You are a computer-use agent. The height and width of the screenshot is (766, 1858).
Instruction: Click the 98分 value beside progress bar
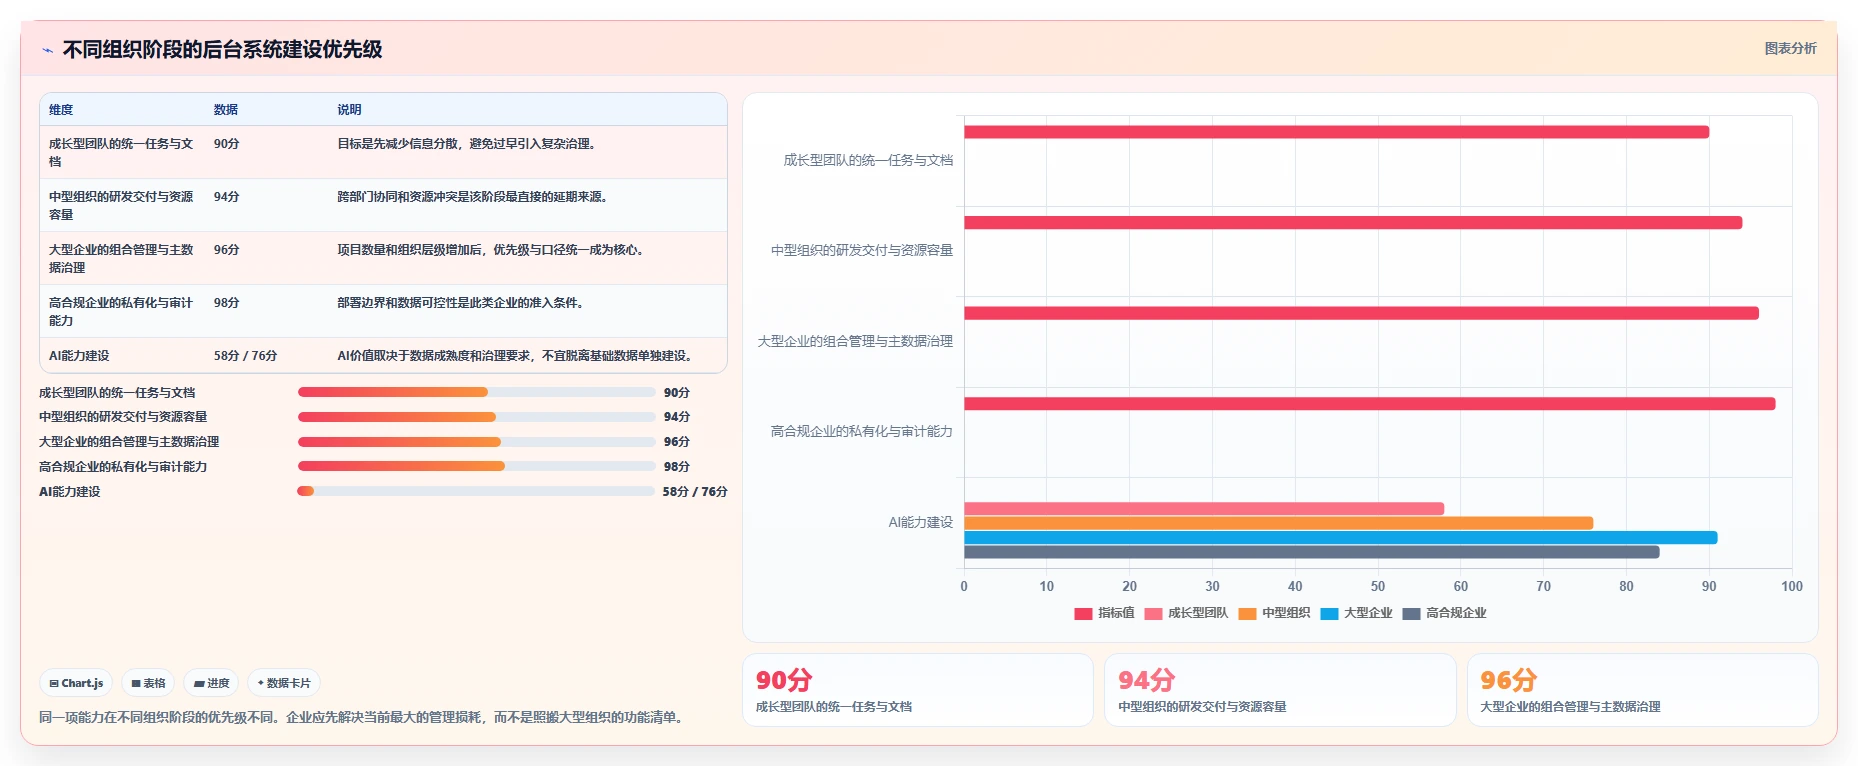pos(677,467)
